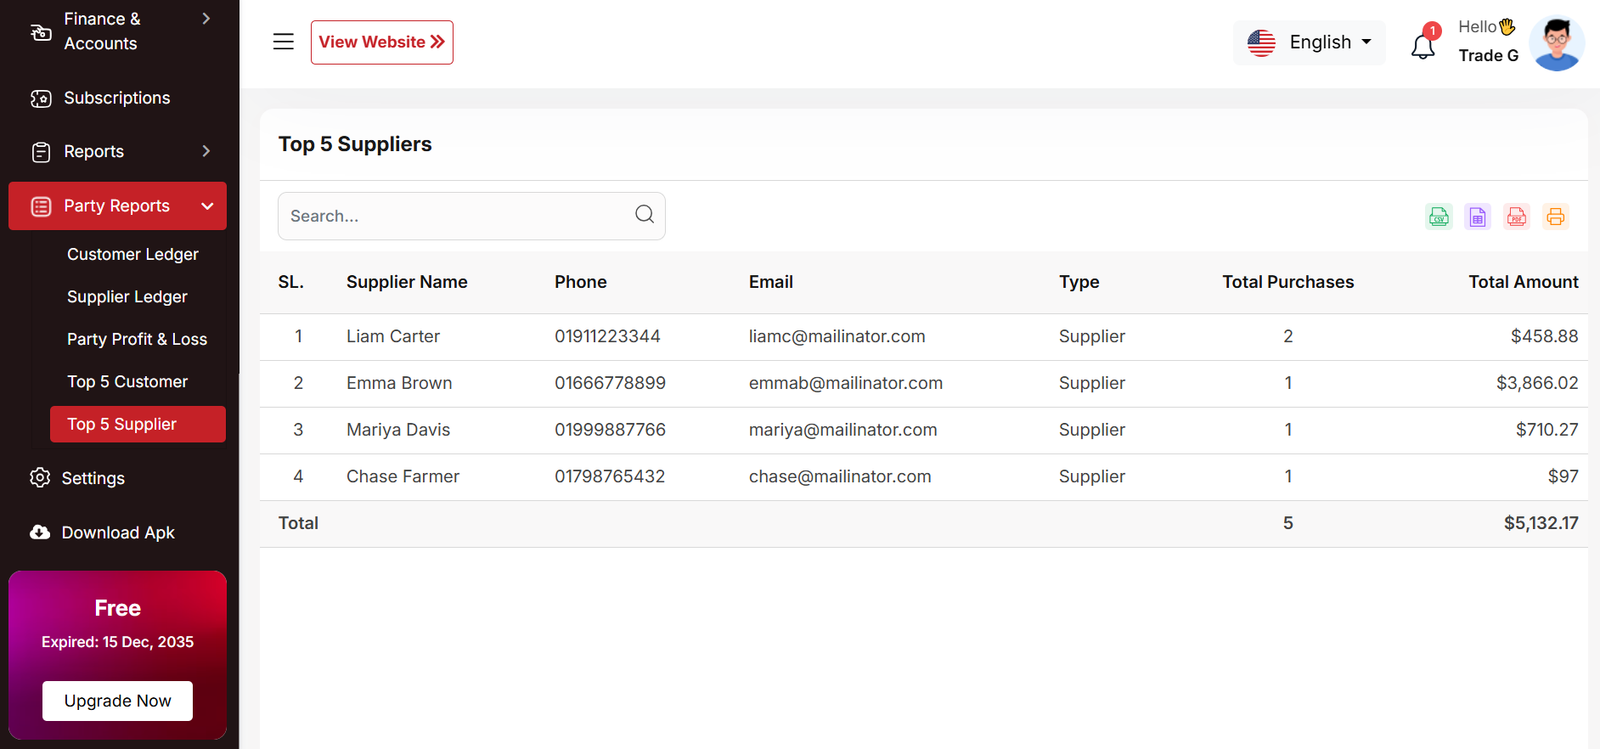The width and height of the screenshot is (1600, 749).
Task: Click the Settings gear icon in sidebar
Action: pyautogui.click(x=40, y=478)
